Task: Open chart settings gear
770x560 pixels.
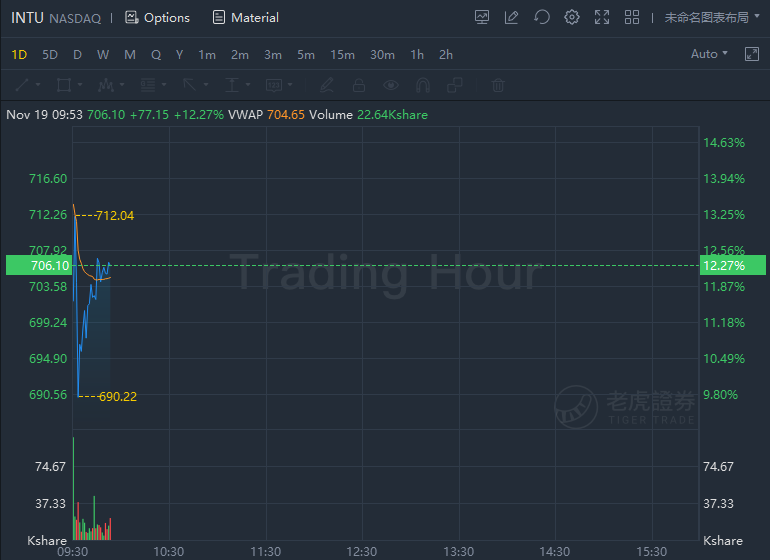Action: click(572, 18)
